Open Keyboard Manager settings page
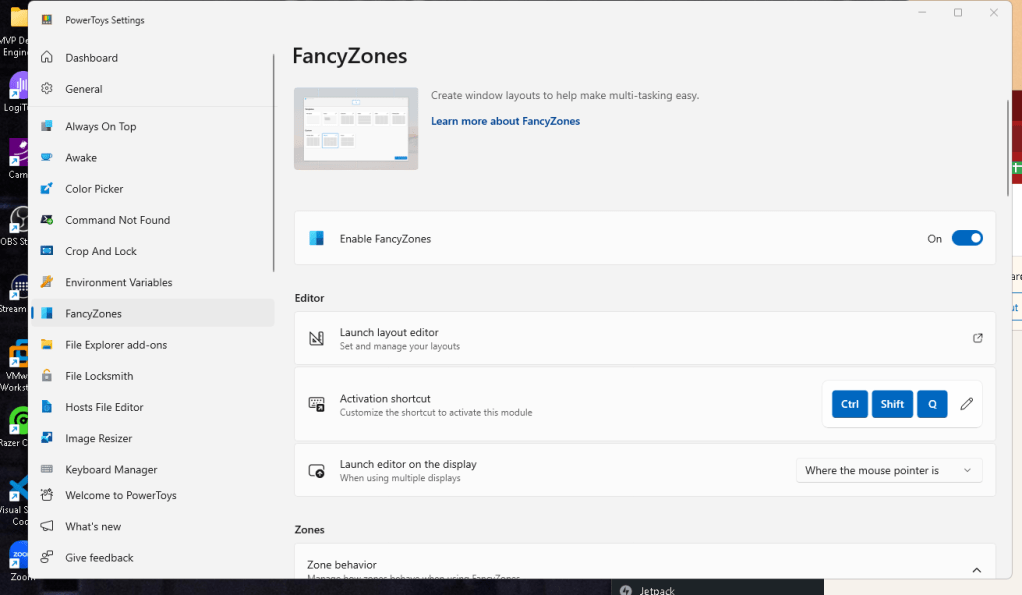This screenshot has height=595, width=1022. pos(153,469)
